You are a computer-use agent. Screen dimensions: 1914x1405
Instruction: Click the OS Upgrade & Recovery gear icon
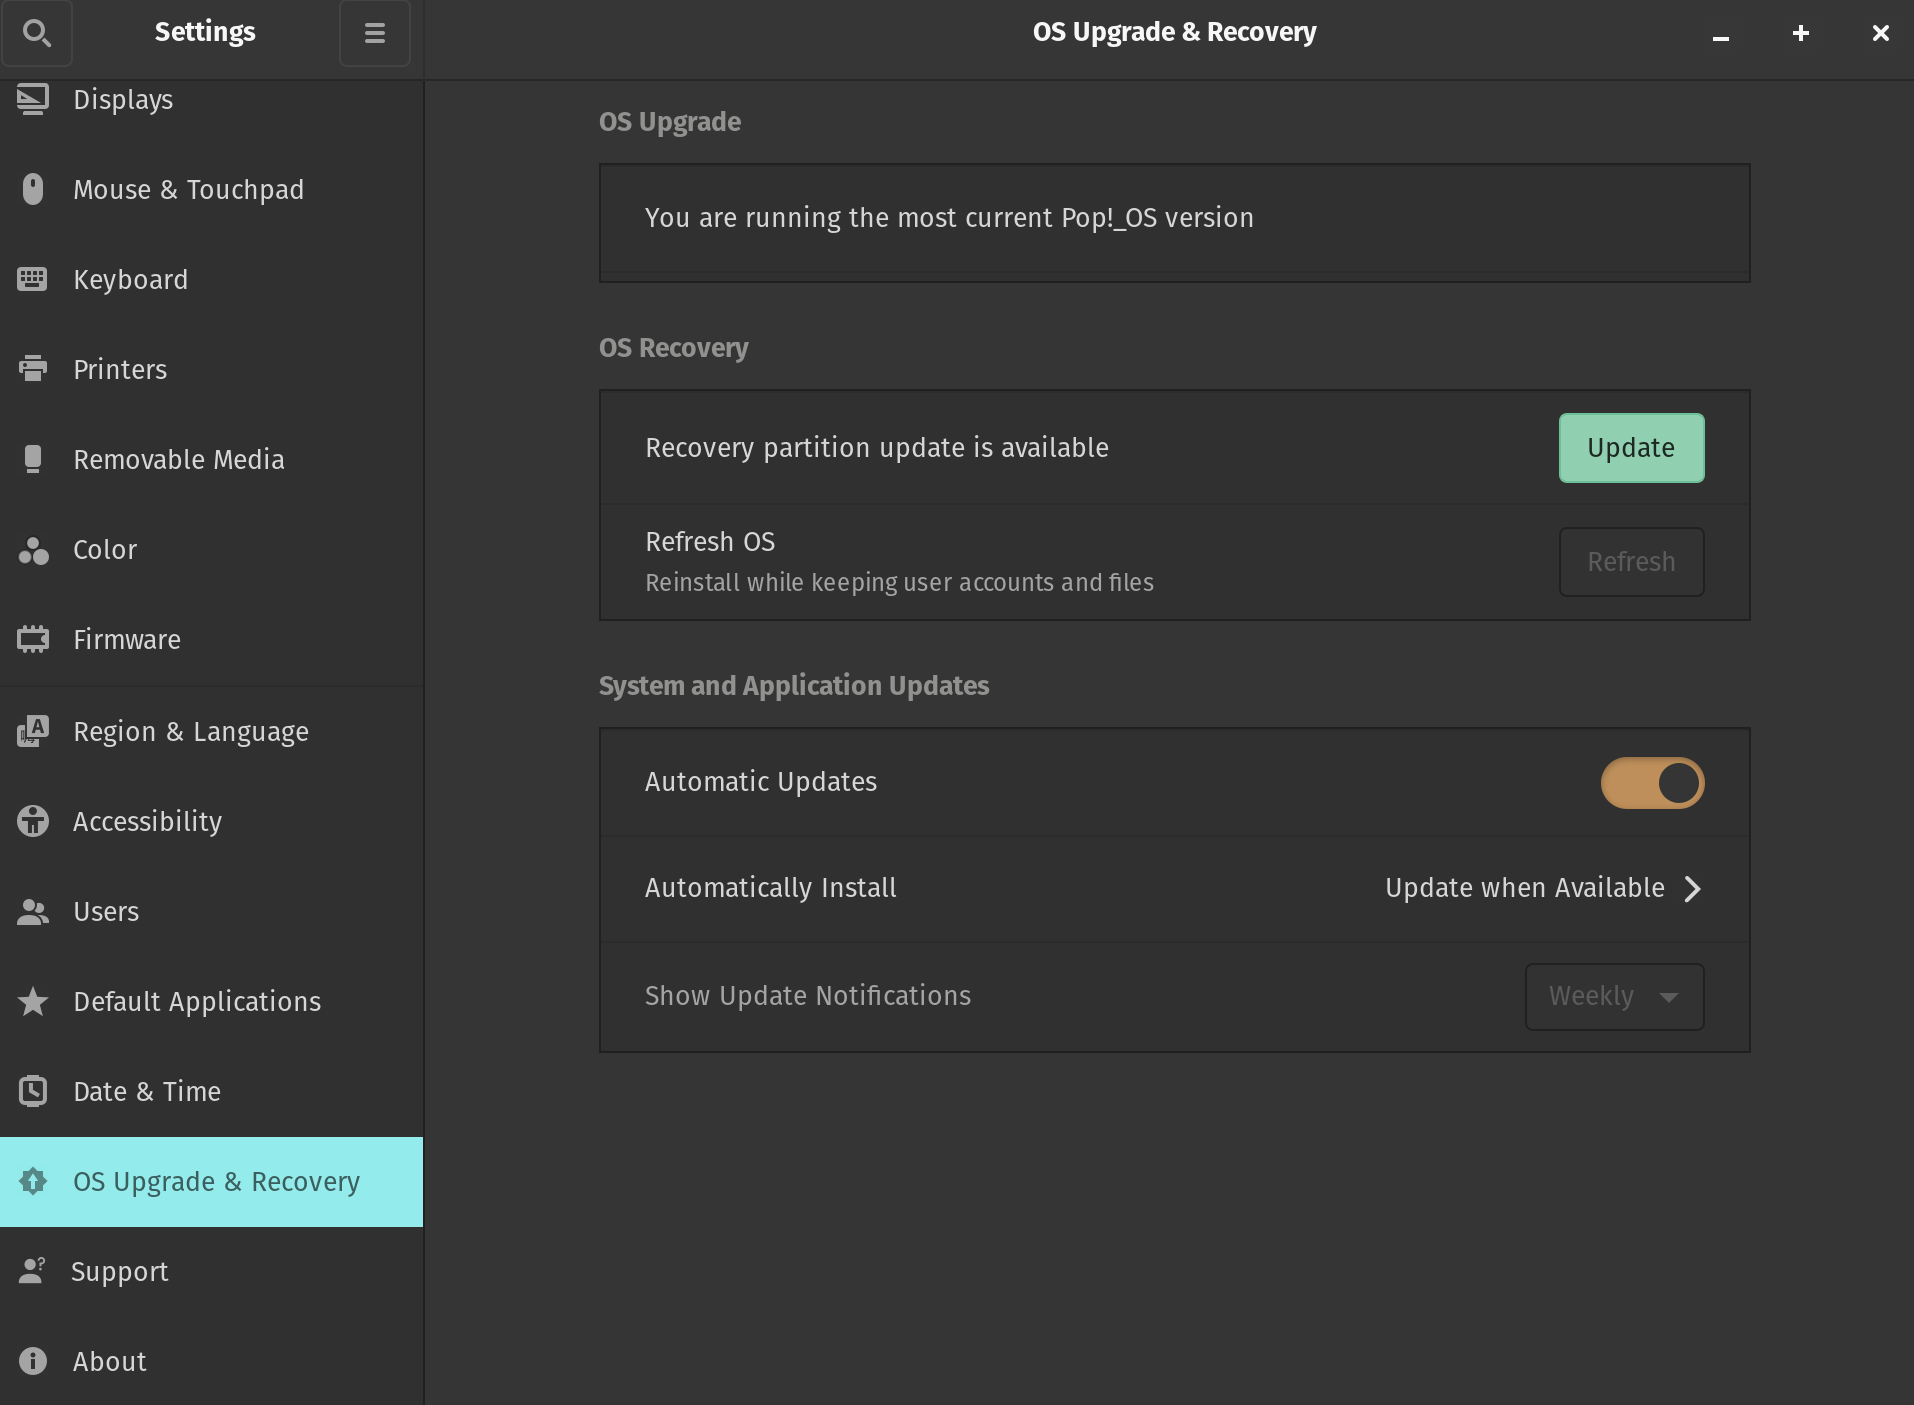(x=33, y=1181)
